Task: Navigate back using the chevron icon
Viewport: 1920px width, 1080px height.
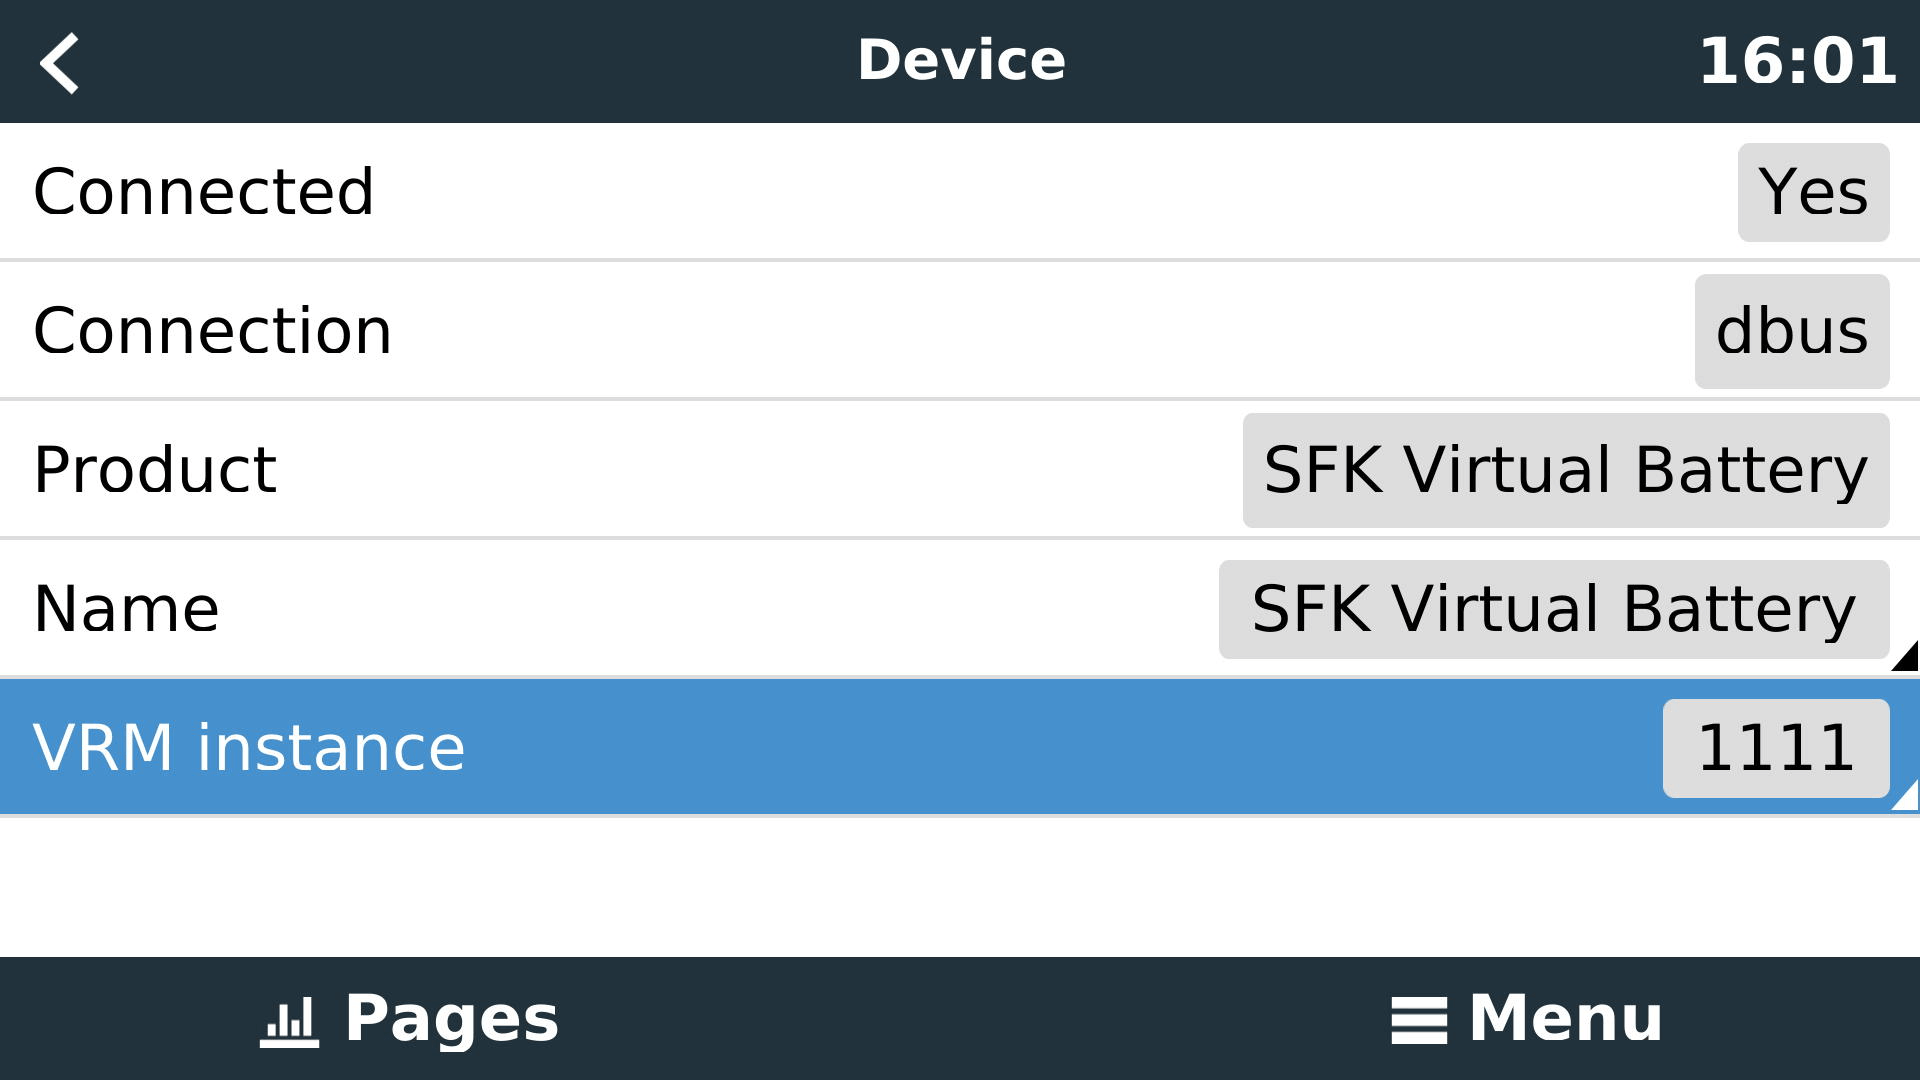Action: point(60,60)
